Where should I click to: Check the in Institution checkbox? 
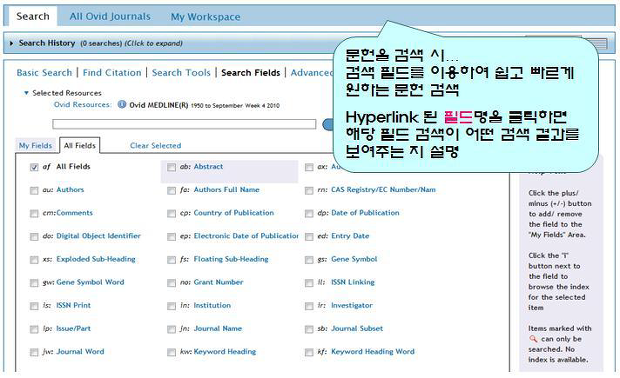coord(171,306)
